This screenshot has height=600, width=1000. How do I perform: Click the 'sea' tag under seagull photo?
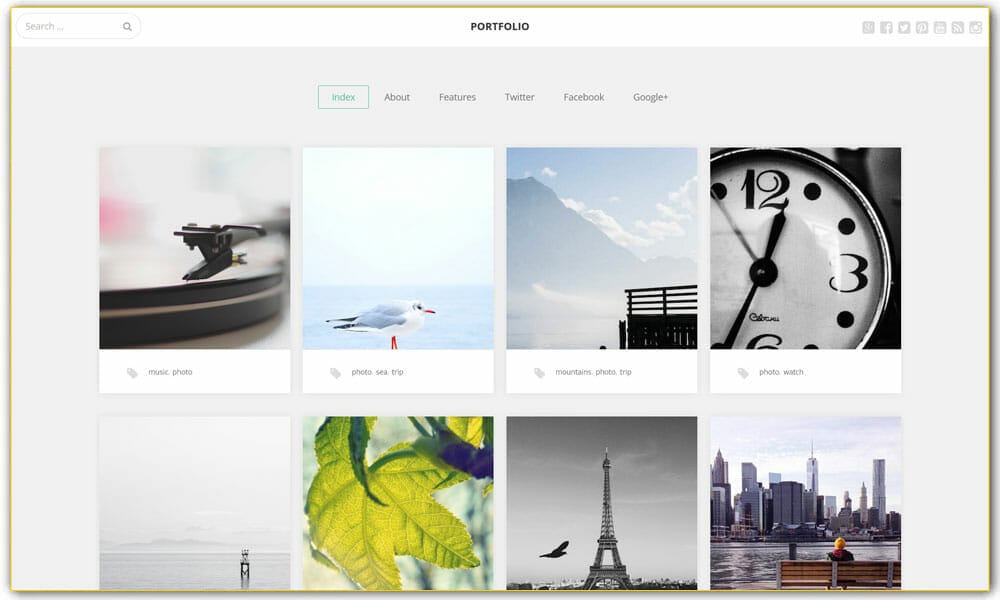click(x=381, y=372)
